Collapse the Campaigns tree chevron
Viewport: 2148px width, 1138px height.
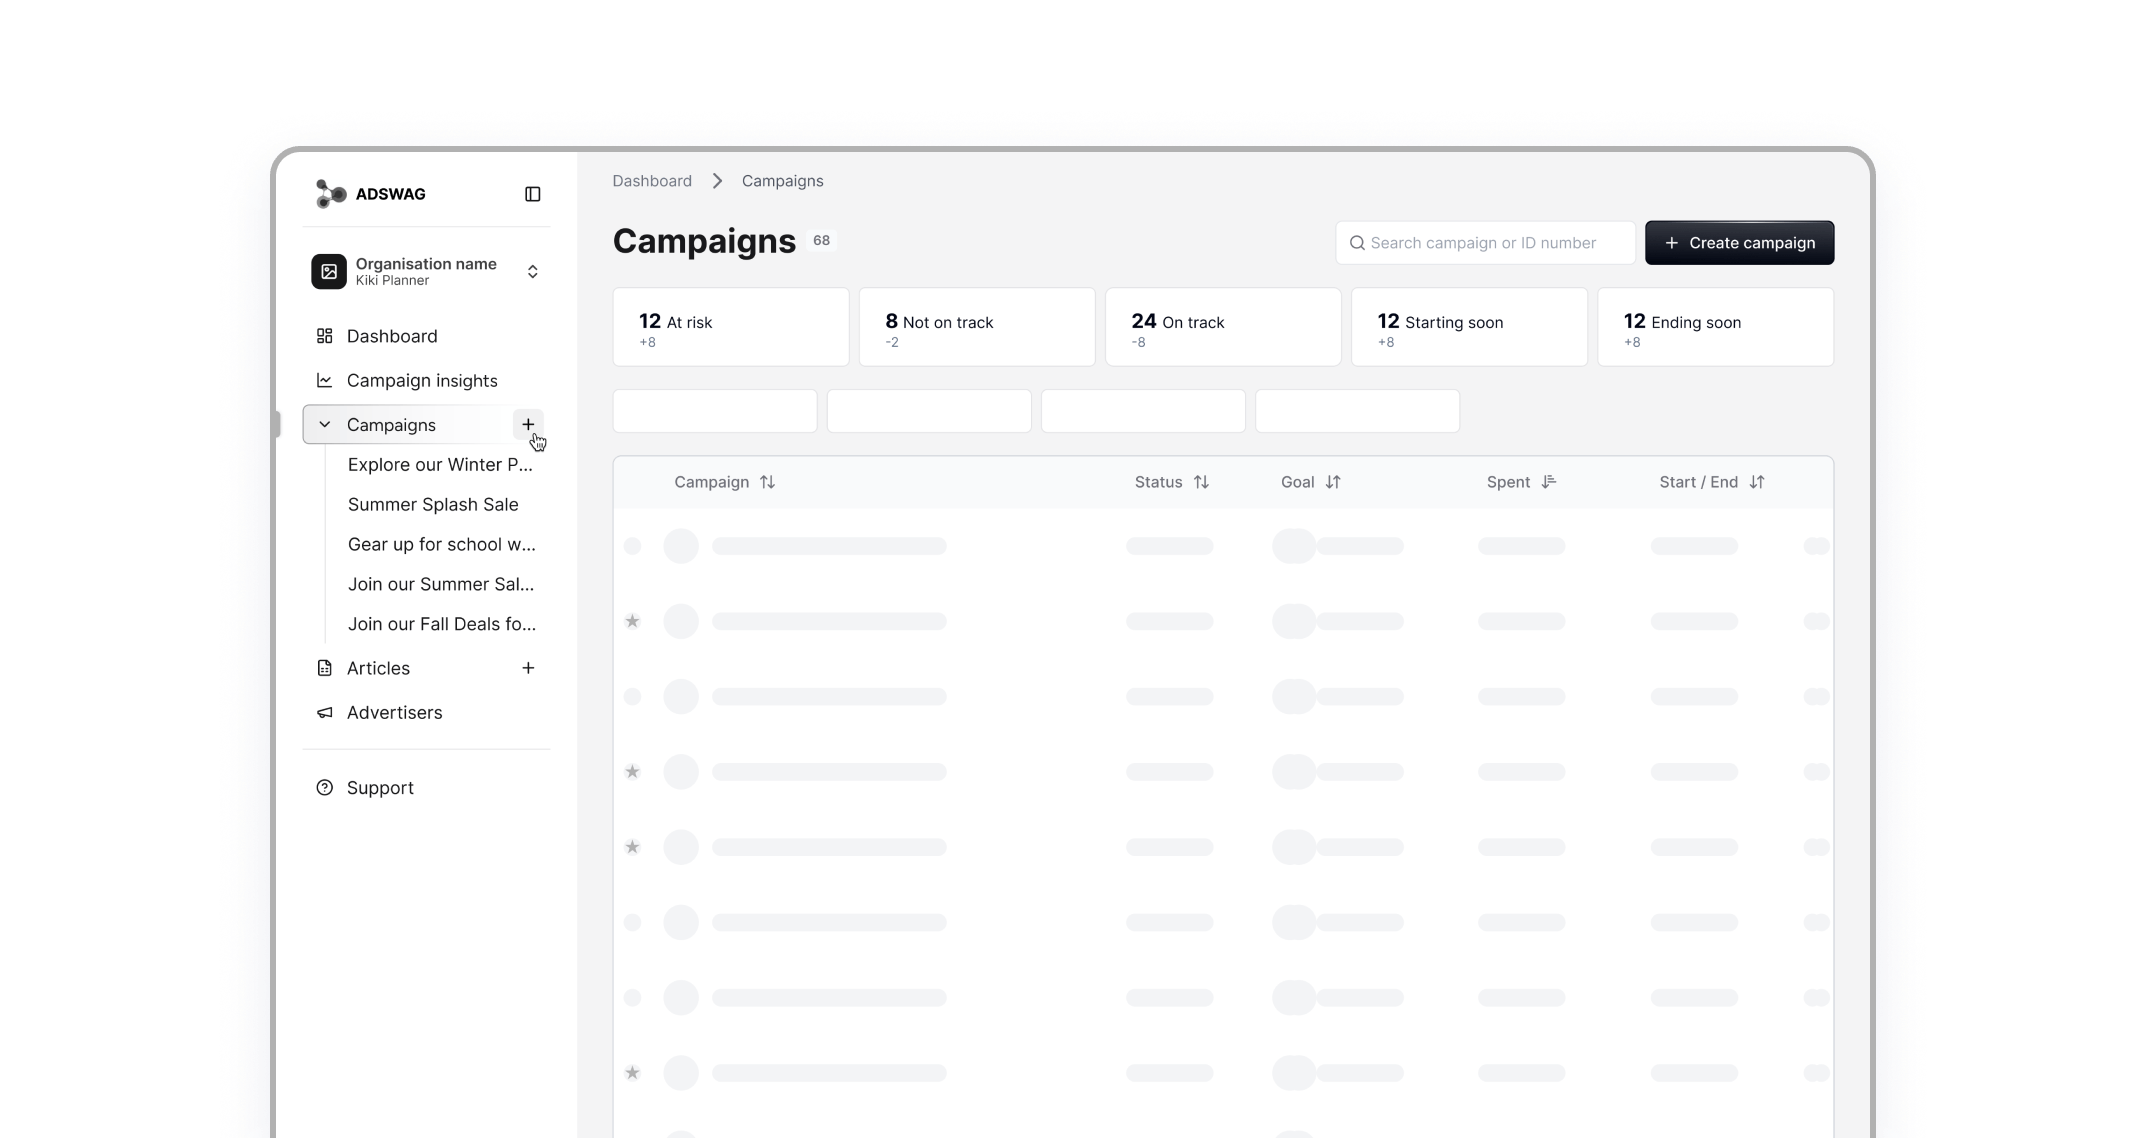pyautogui.click(x=324, y=425)
